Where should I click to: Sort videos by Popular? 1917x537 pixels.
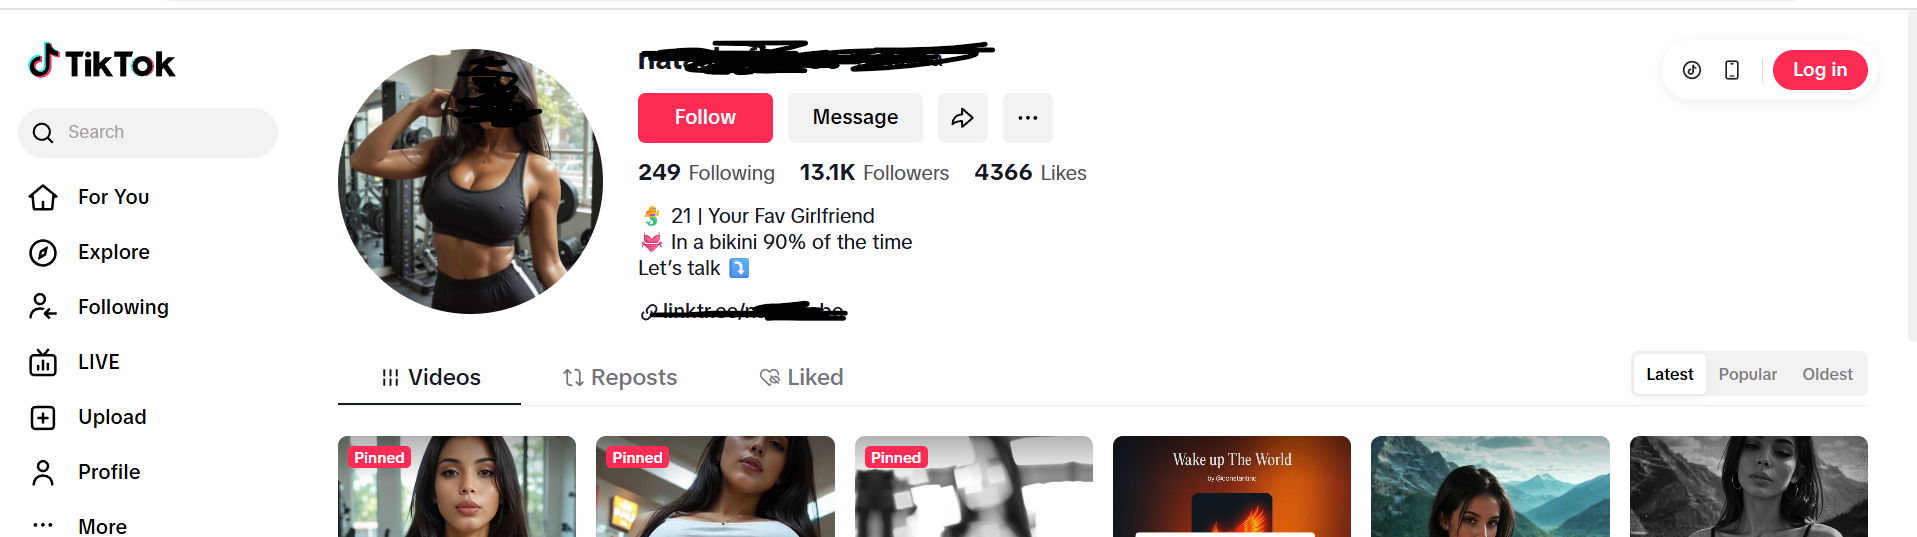coord(1747,374)
